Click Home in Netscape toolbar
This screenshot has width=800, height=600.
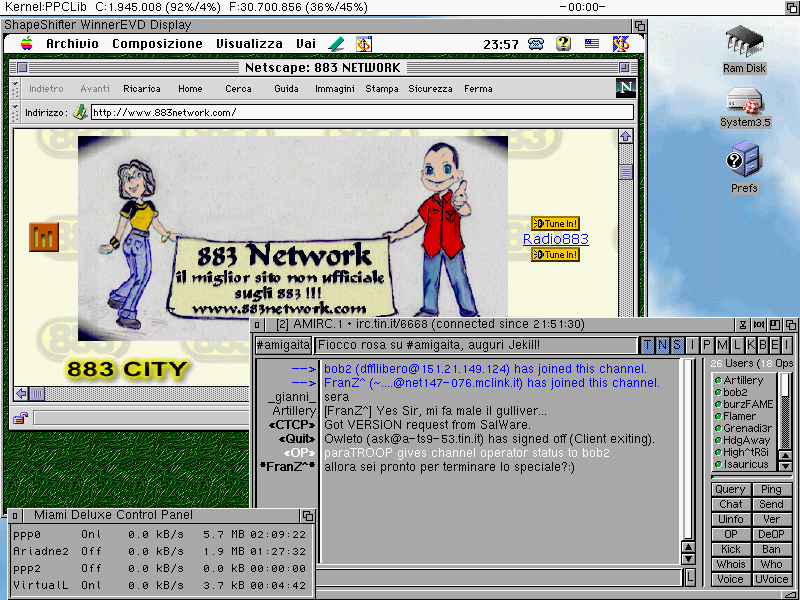190,89
